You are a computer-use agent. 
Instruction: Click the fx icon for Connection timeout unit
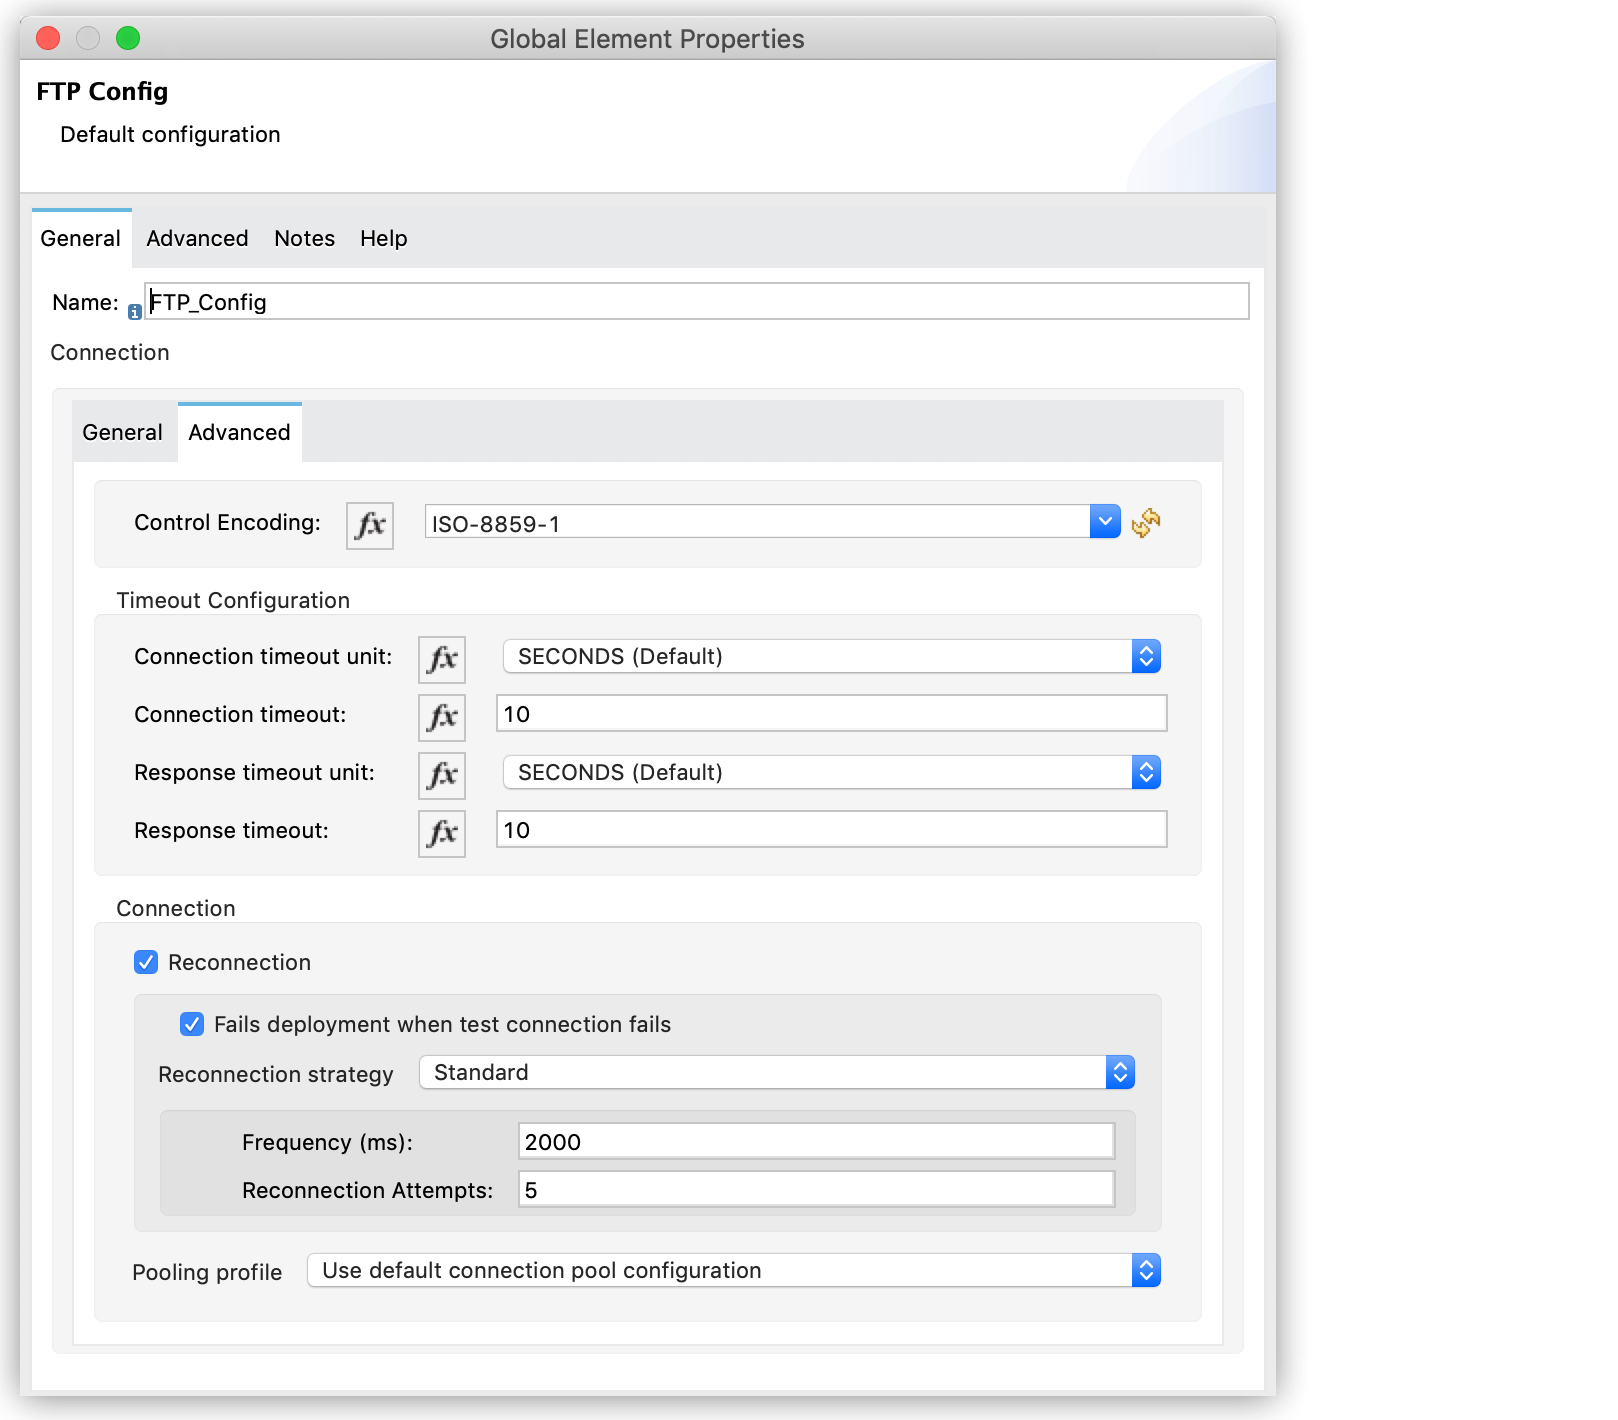click(441, 658)
